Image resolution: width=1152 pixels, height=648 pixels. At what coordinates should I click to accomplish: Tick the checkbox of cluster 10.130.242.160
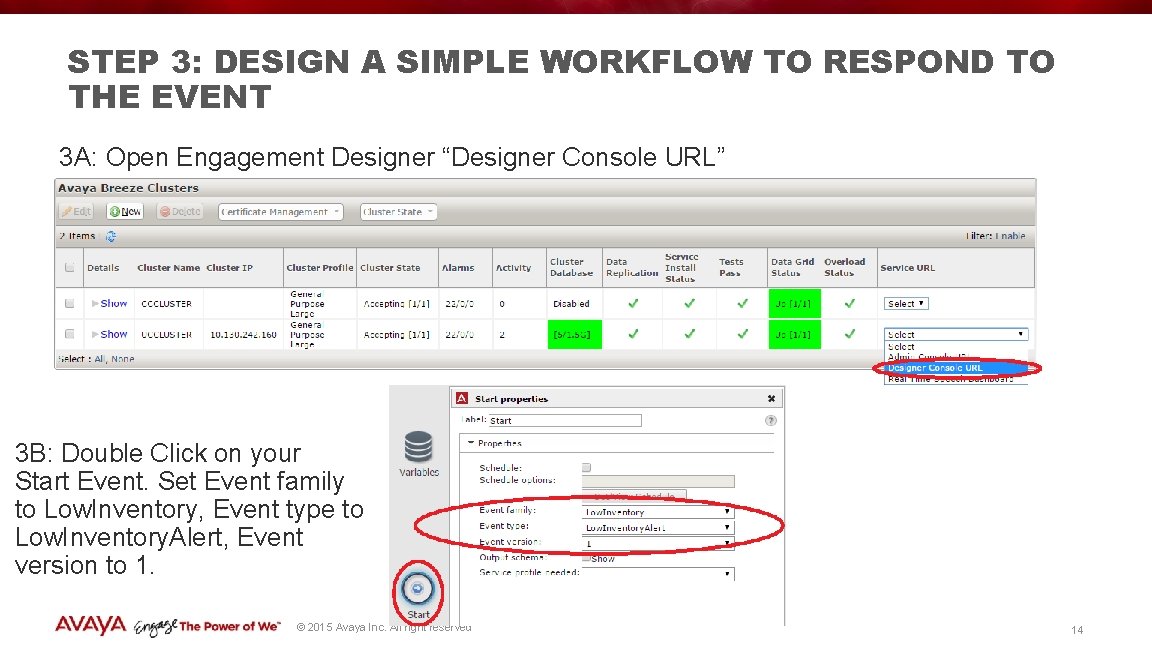[69, 334]
